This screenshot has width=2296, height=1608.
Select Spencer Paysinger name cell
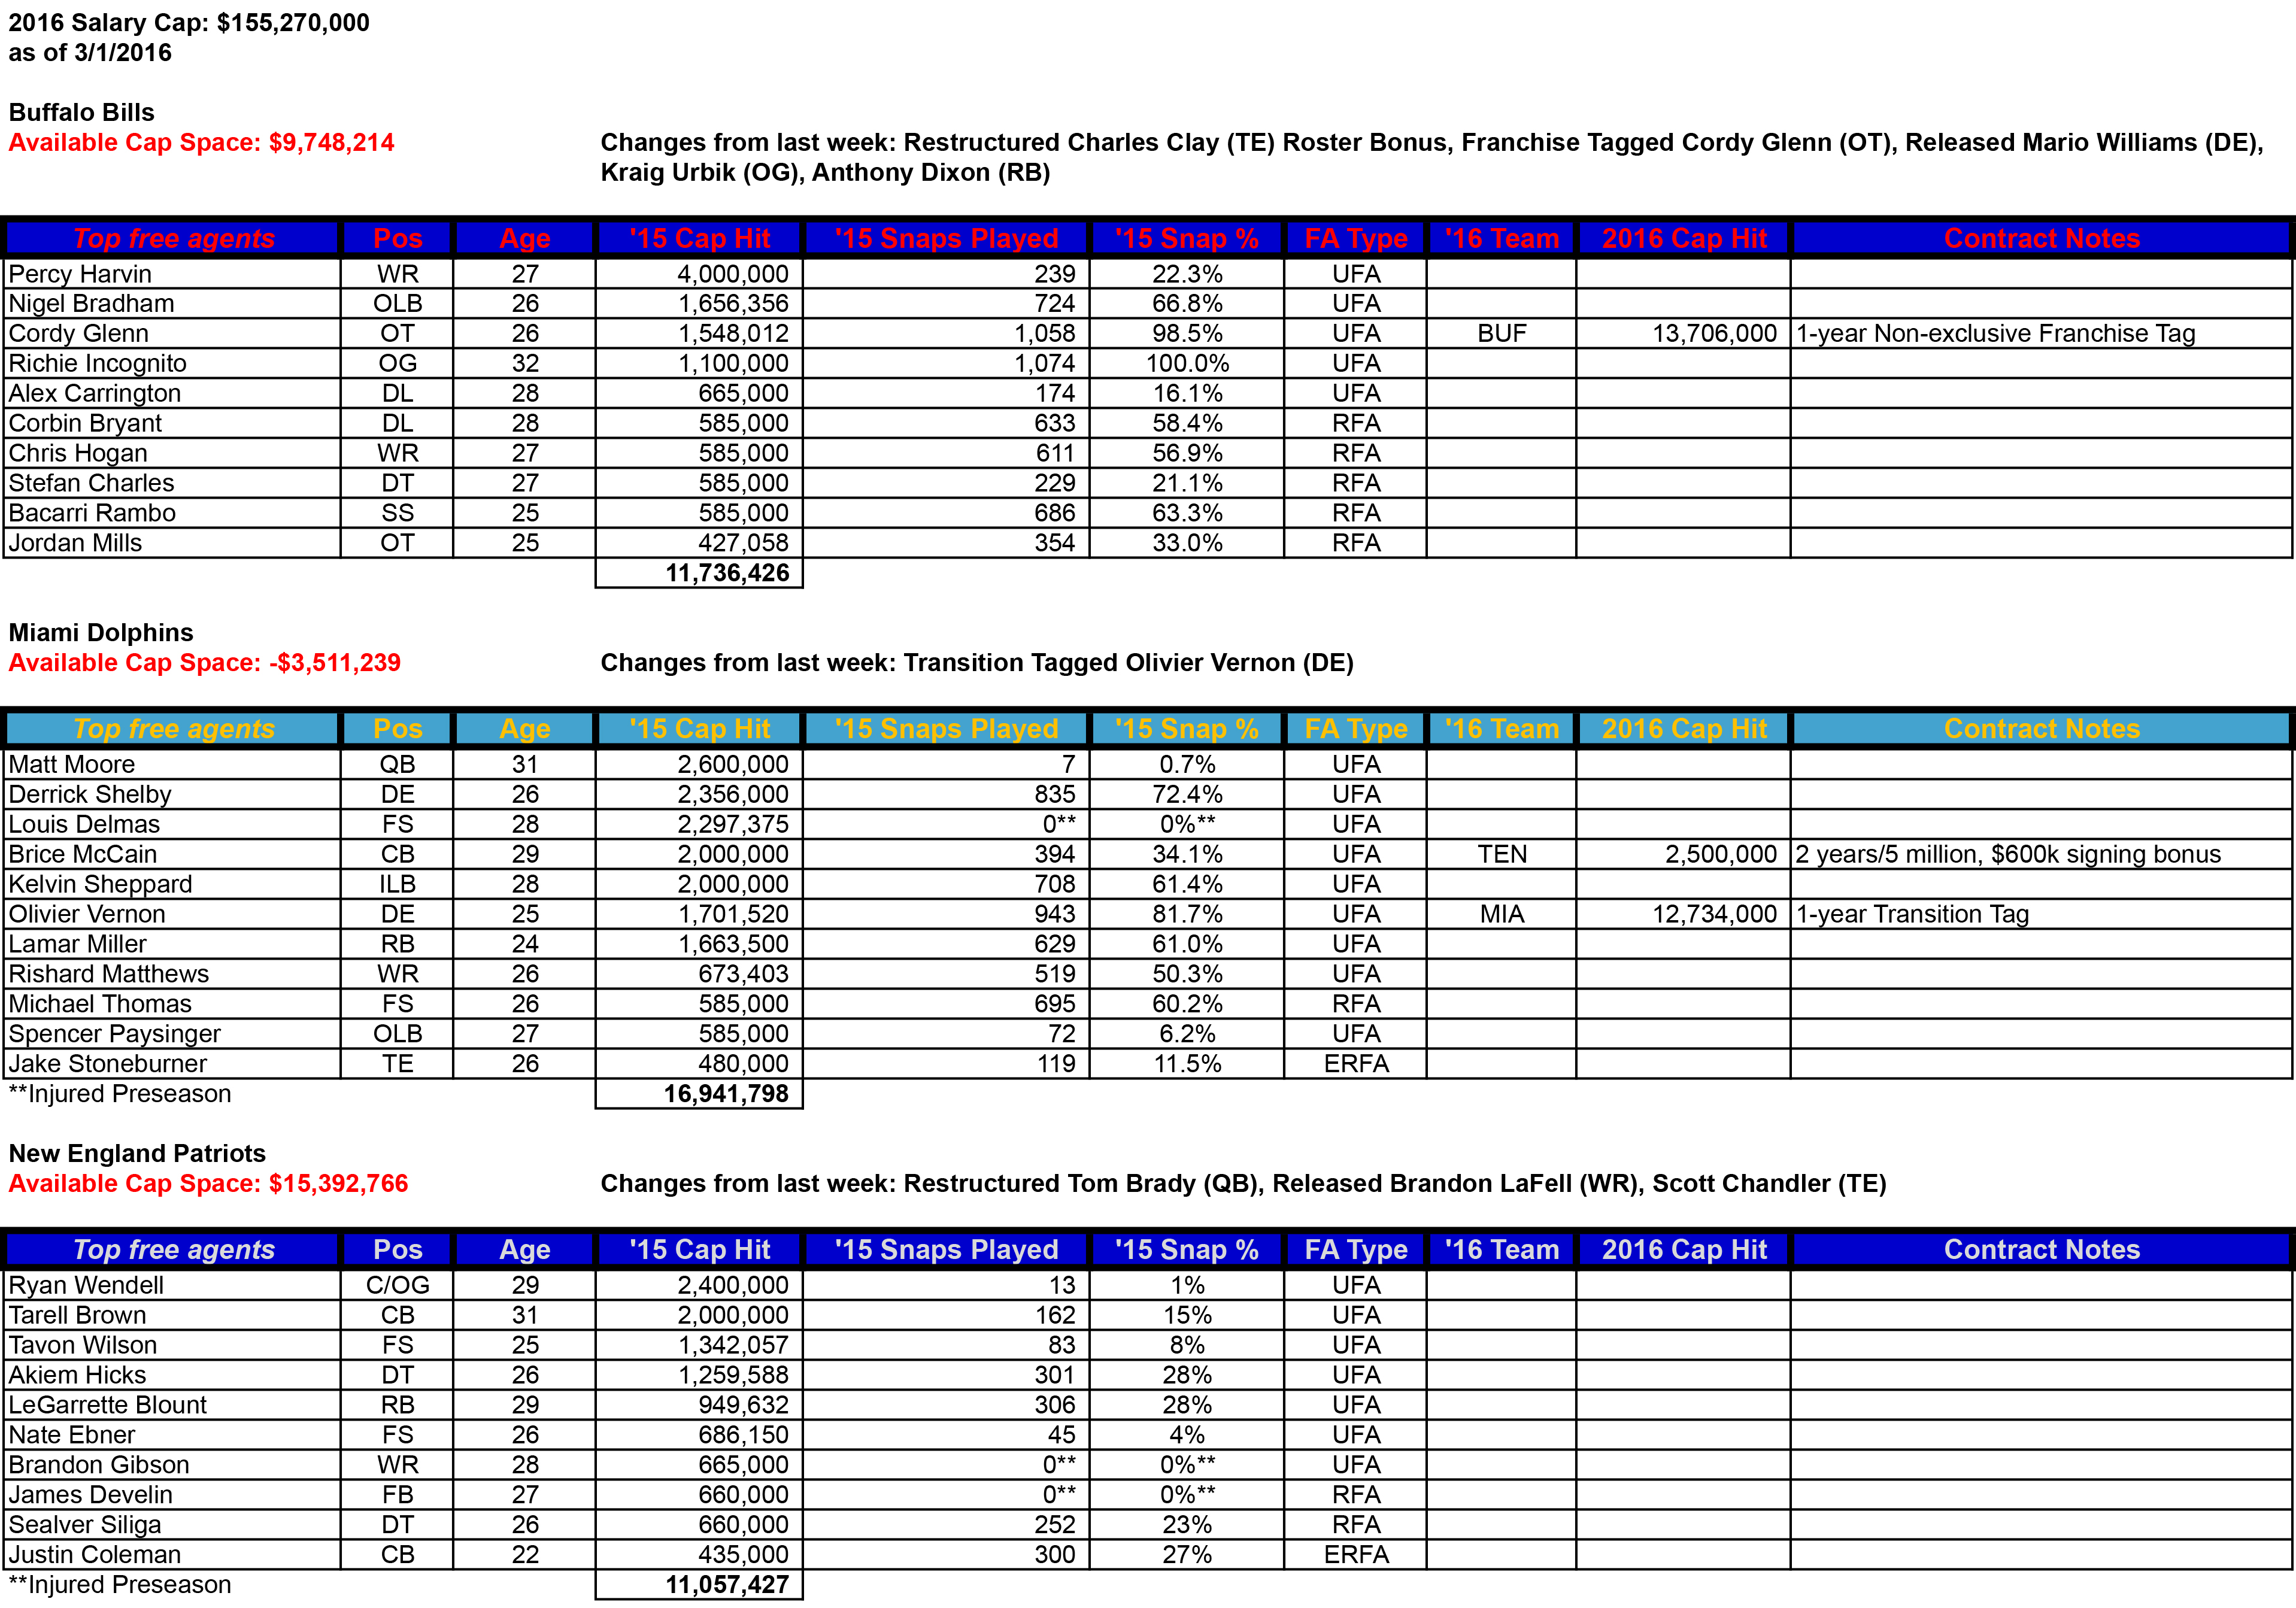pos(172,1035)
